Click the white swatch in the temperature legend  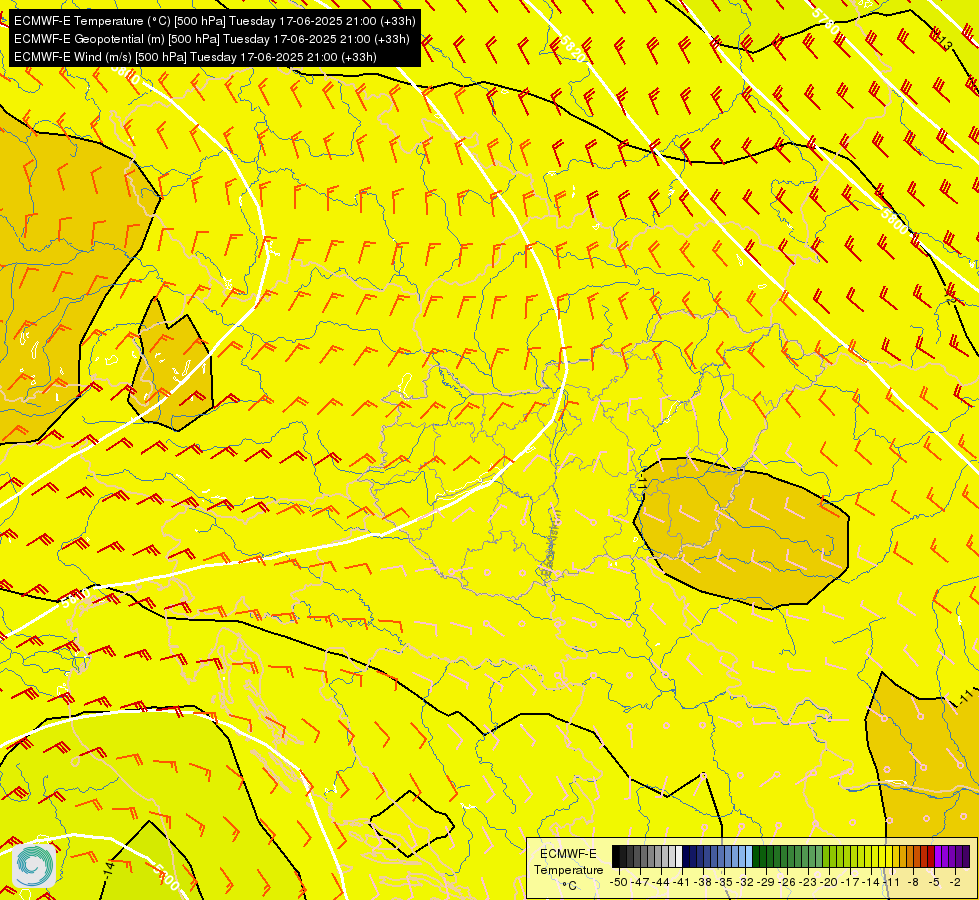pos(679,856)
